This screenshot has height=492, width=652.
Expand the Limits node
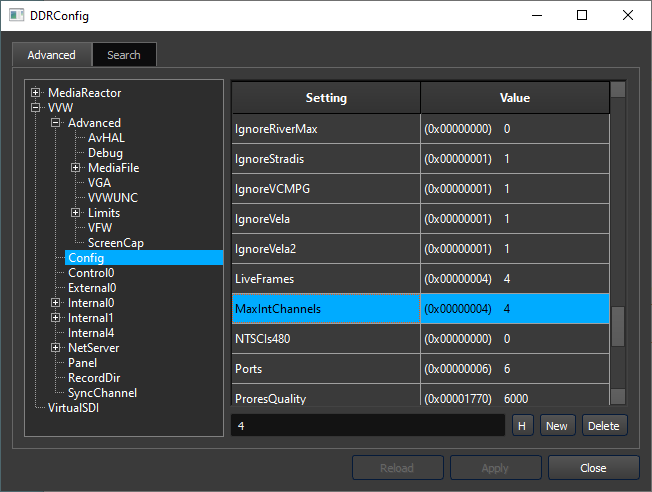[76, 213]
